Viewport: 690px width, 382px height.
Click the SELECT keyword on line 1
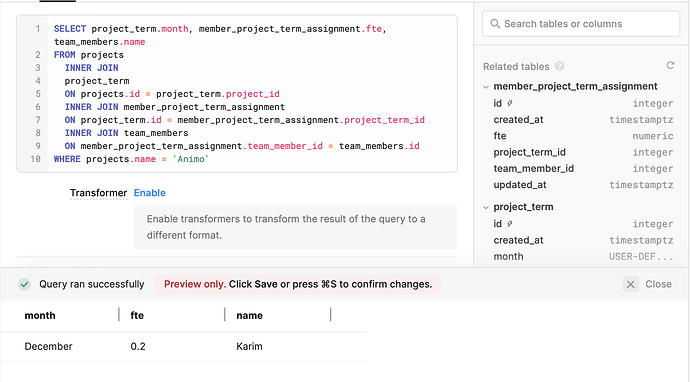(x=70, y=29)
